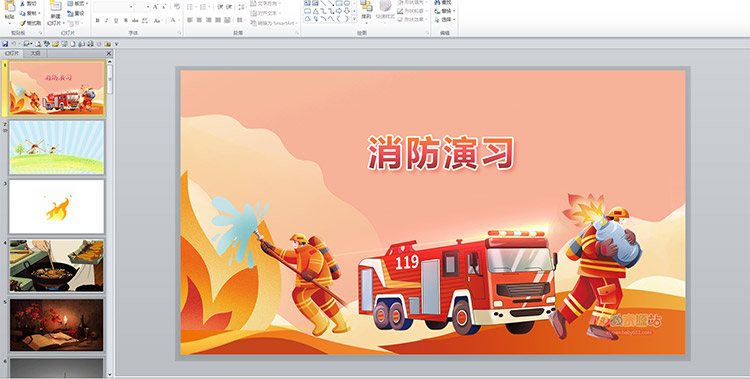Click the Save icon in quick access toolbar
The height and width of the screenshot is (379, 750).
tap(5, 44)
